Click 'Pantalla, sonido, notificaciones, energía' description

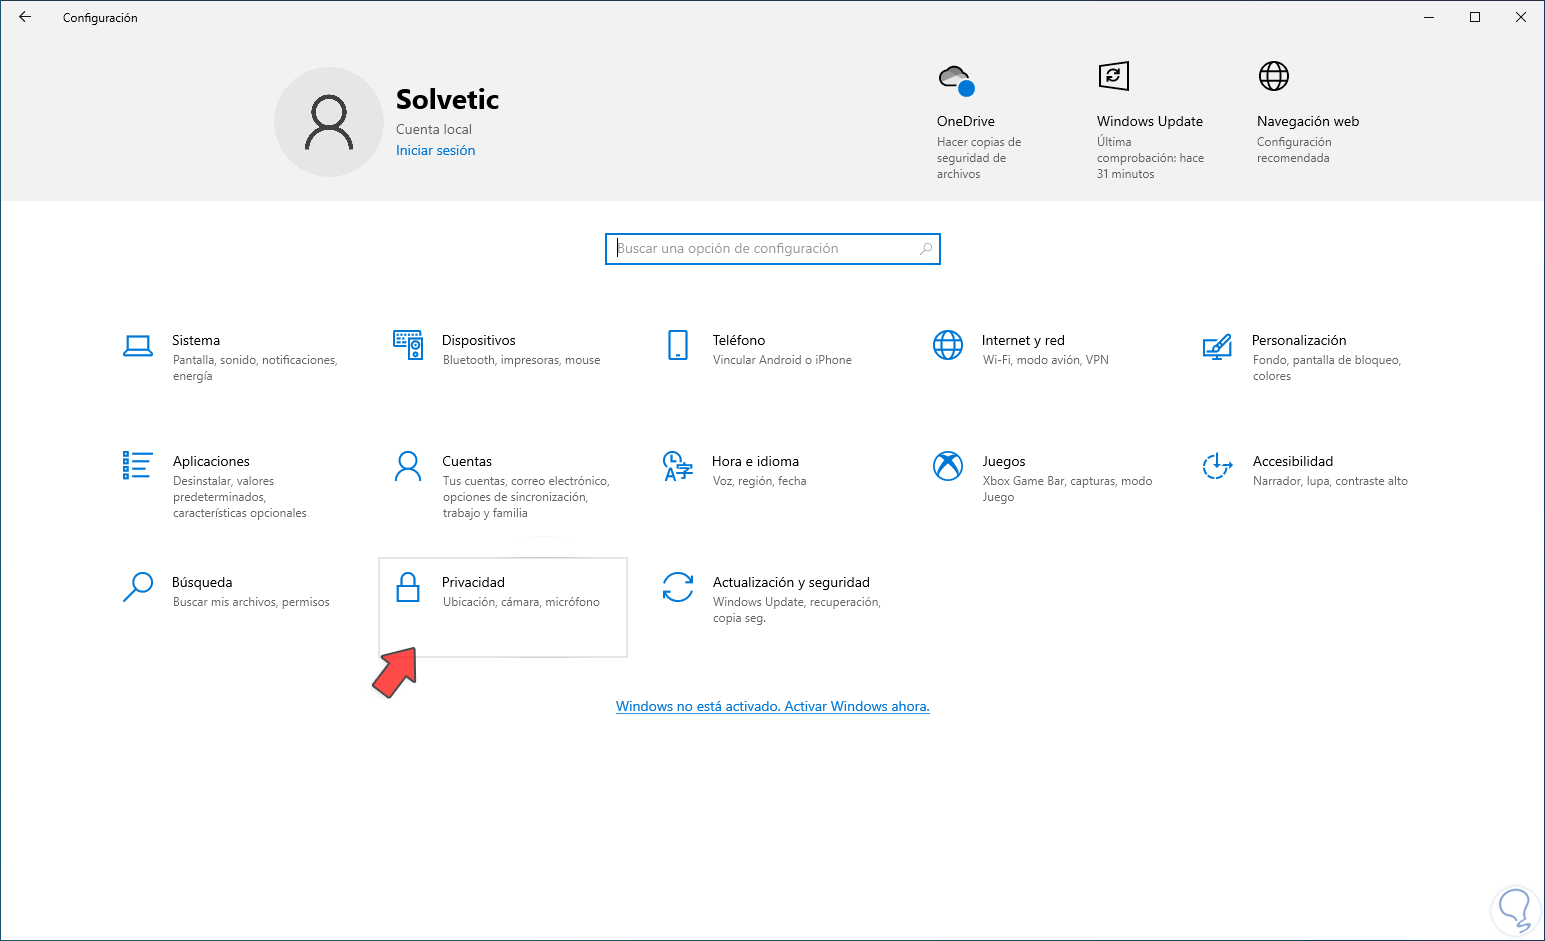click(x=255, y=368)
